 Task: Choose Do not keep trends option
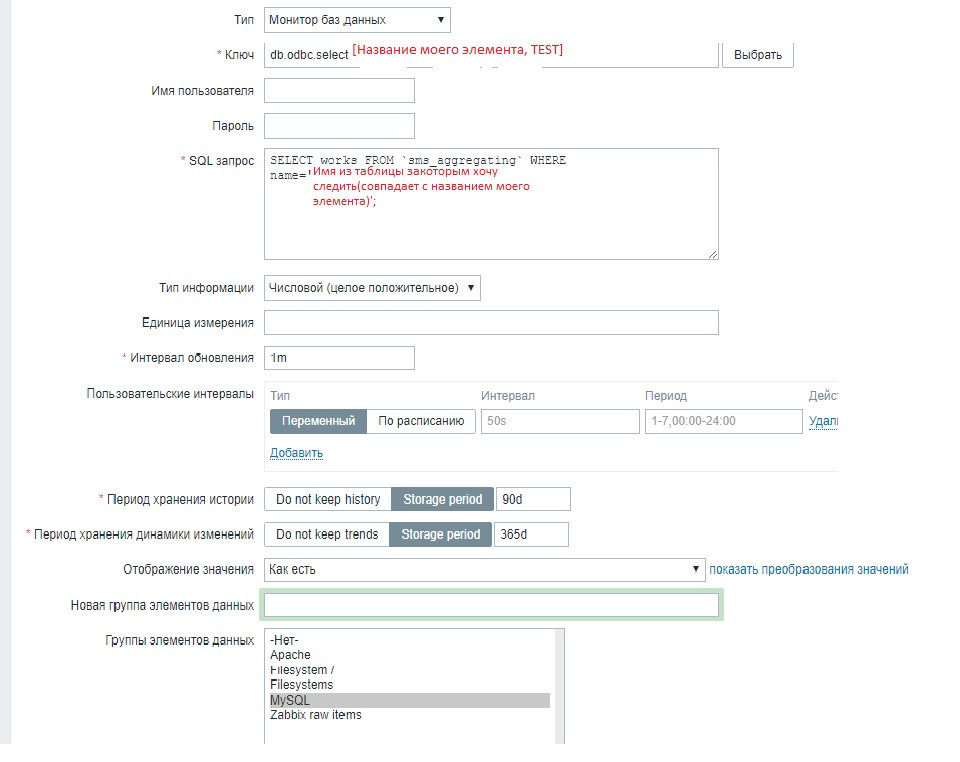(x=327, y=534)
